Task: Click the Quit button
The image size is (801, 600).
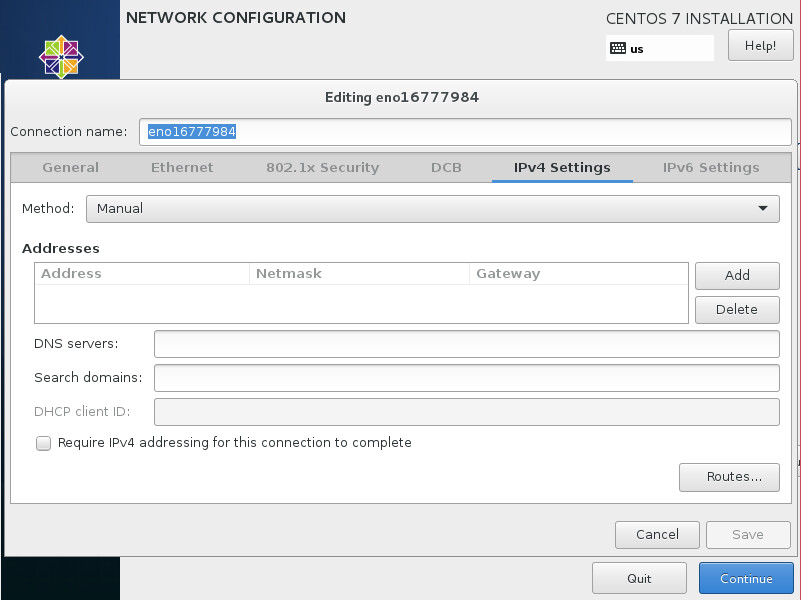Action: click(x=639, y=579)
